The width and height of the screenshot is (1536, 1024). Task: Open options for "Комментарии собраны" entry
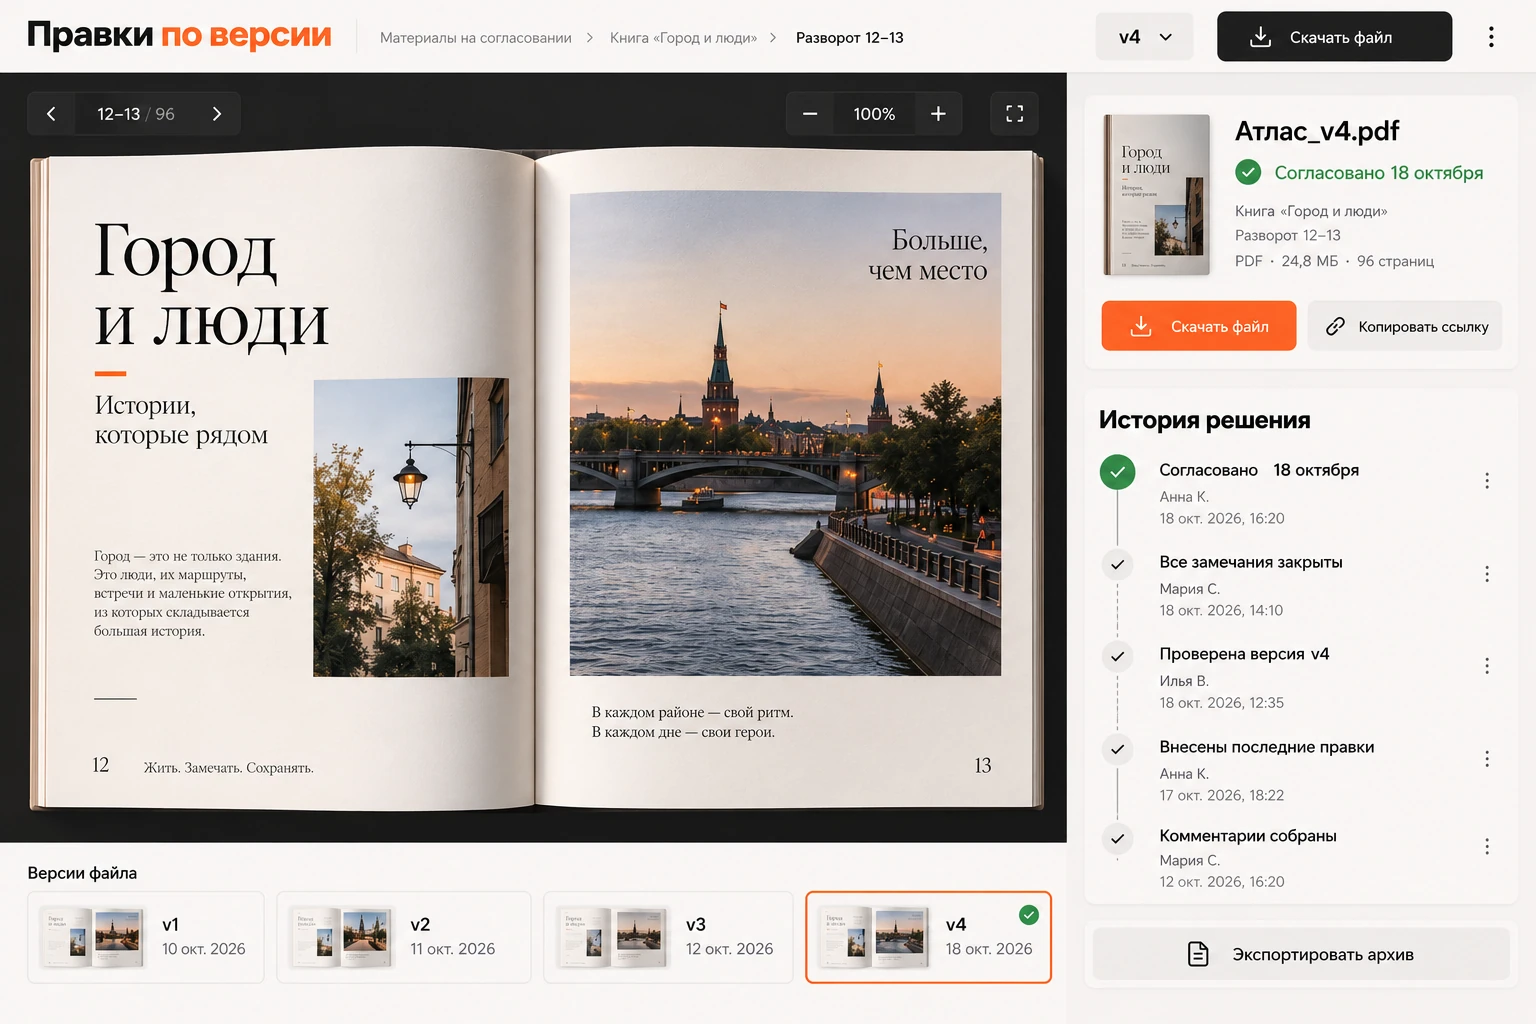tap(1487, 847)
